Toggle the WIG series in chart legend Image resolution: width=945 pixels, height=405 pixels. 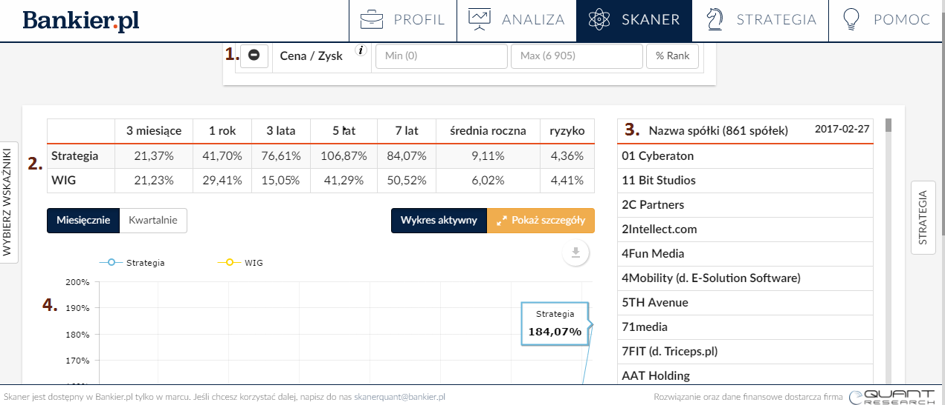[x=240, y=263]
